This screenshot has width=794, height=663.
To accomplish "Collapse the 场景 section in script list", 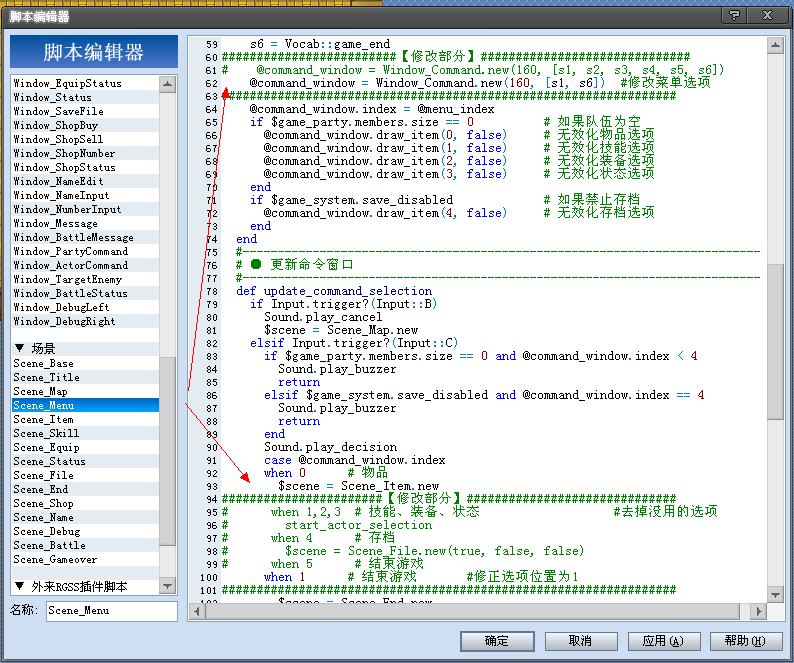I will 20,348.
